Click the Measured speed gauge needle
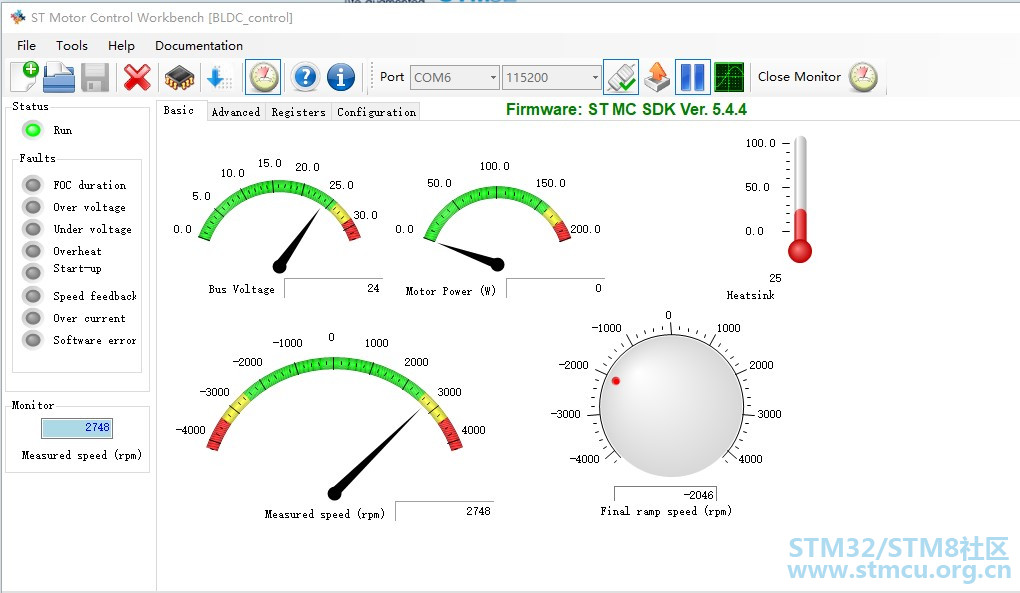This screenshot has height=593, width=1020. tap(374, 455)
